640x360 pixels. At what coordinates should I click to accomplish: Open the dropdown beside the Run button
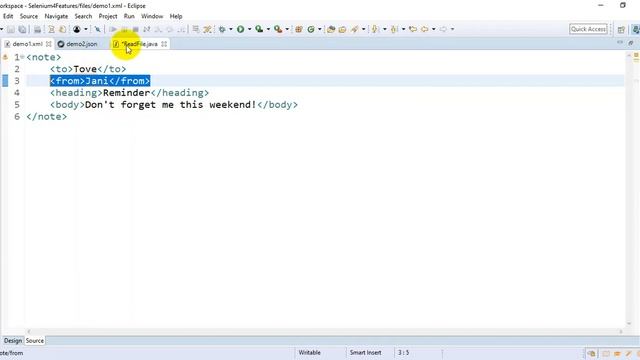[249, 29]
